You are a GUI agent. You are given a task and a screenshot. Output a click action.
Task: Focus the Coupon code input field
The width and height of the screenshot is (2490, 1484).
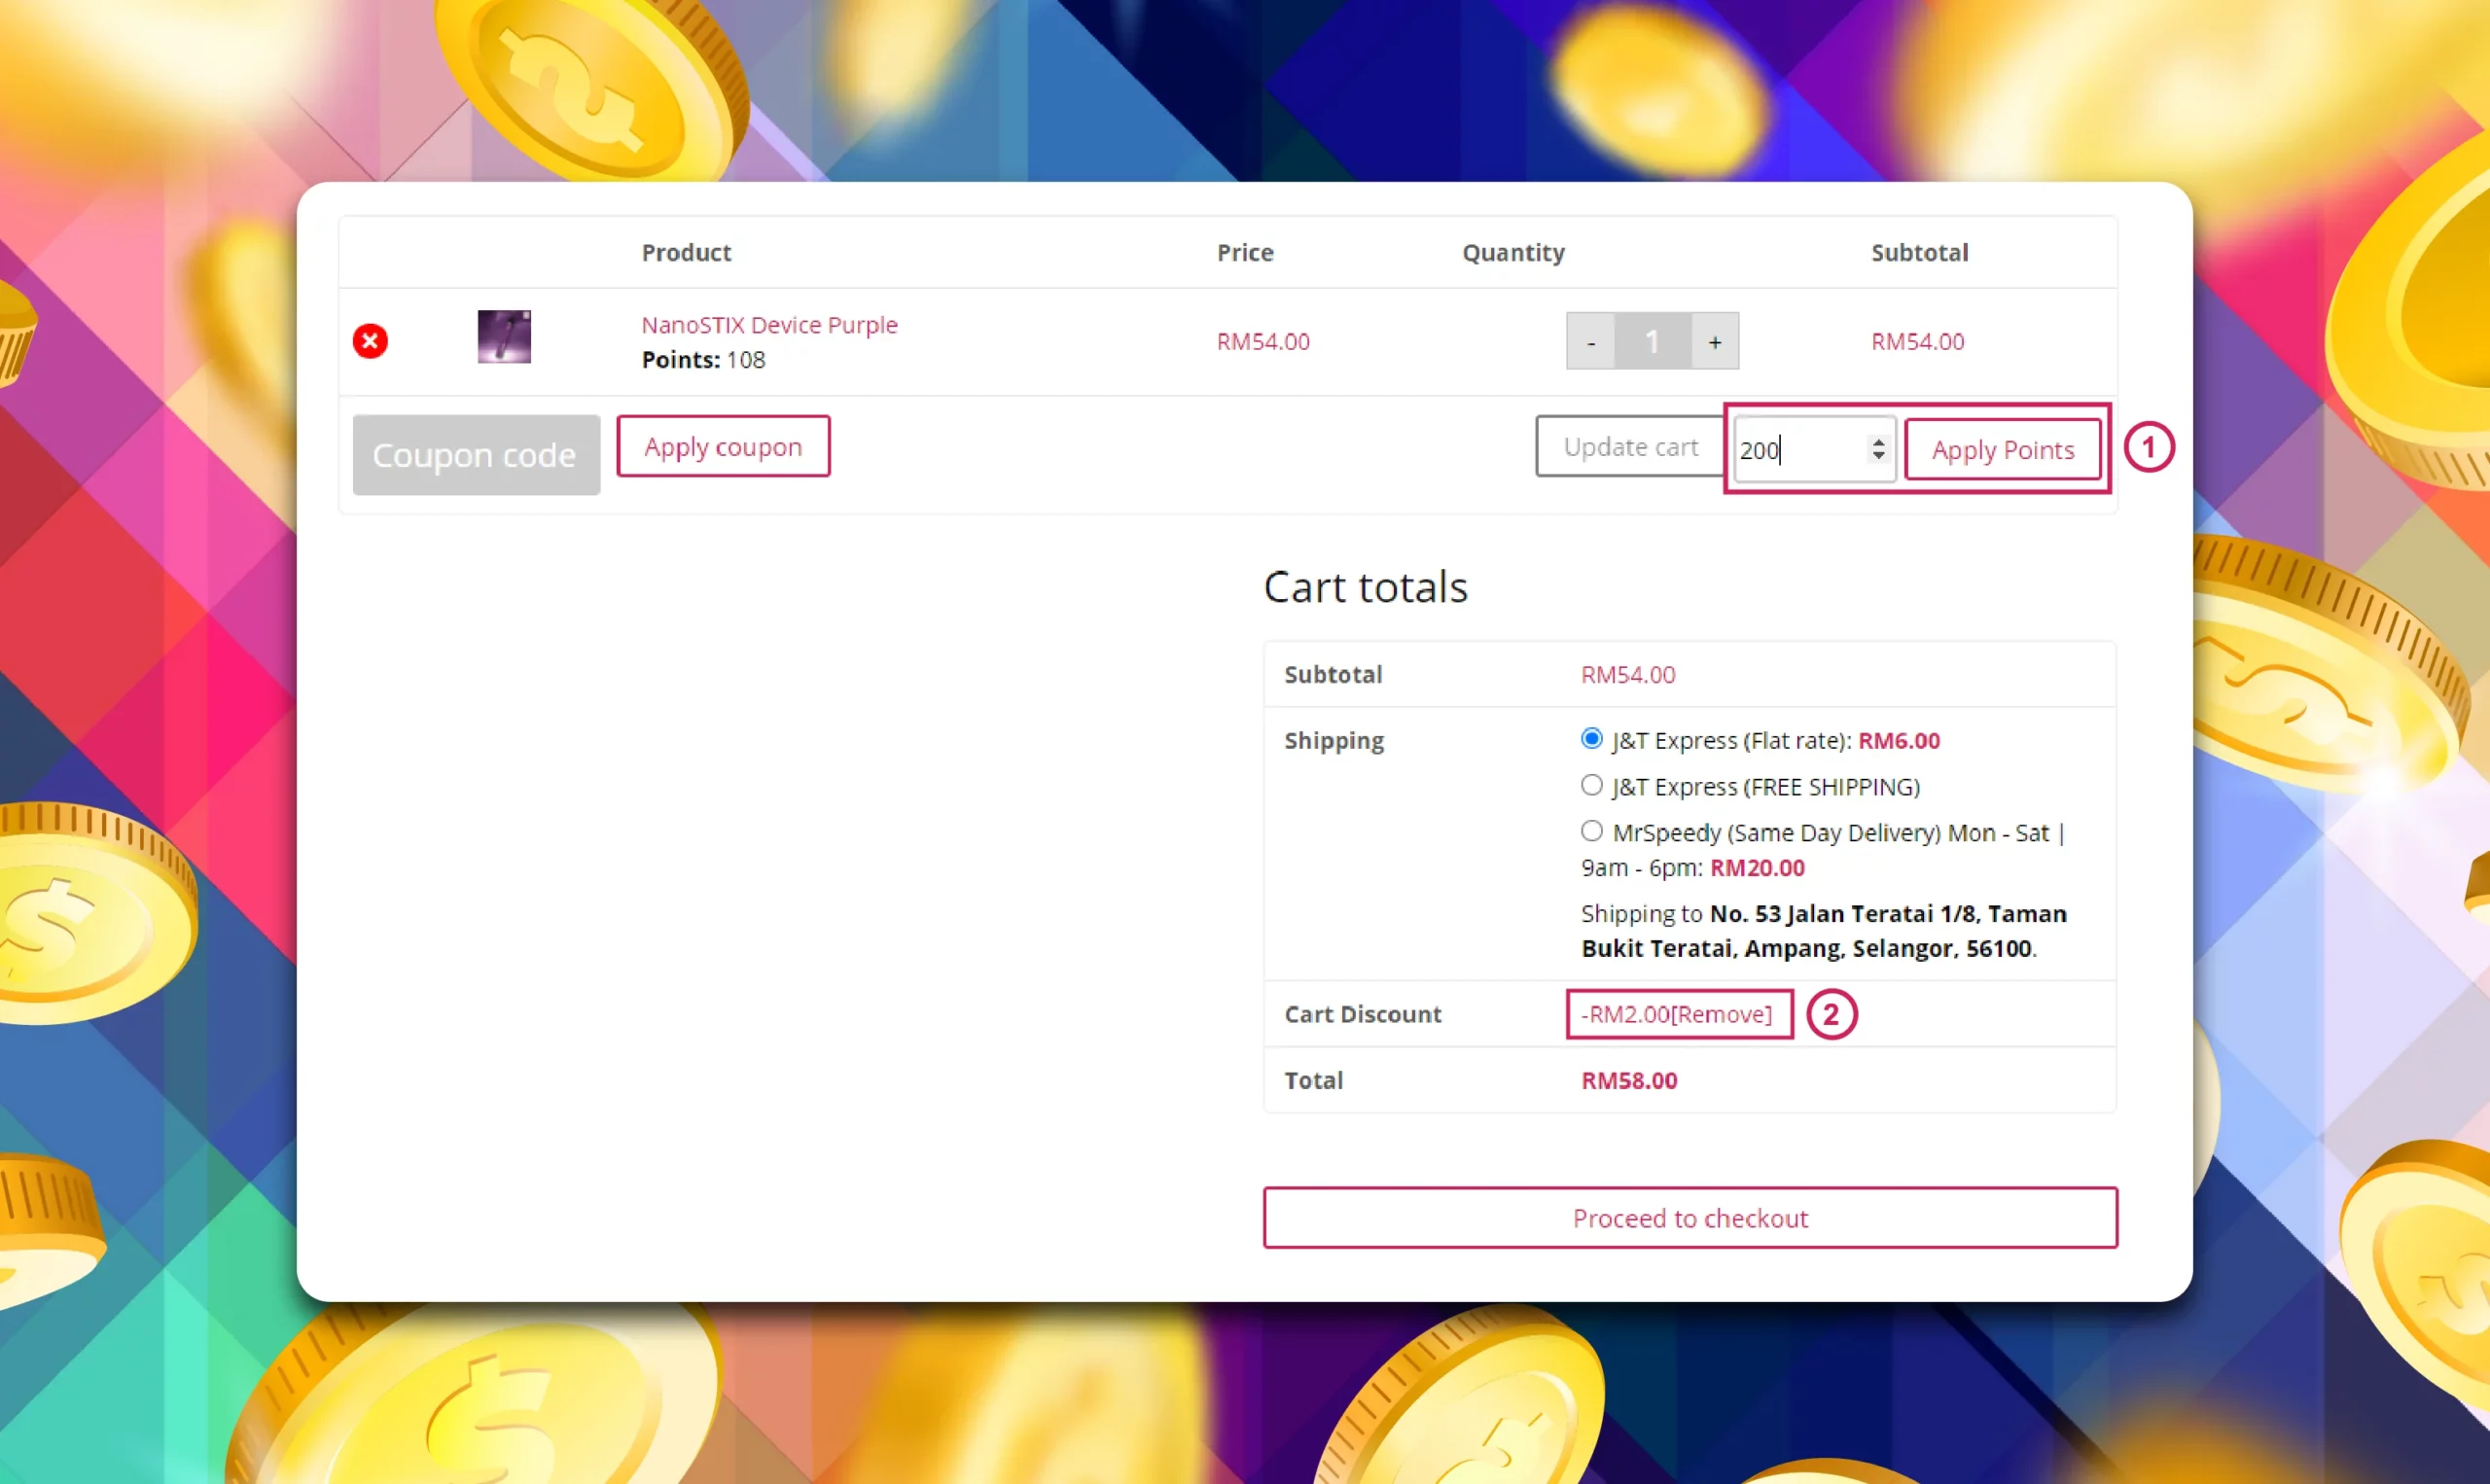coord(476,455)
